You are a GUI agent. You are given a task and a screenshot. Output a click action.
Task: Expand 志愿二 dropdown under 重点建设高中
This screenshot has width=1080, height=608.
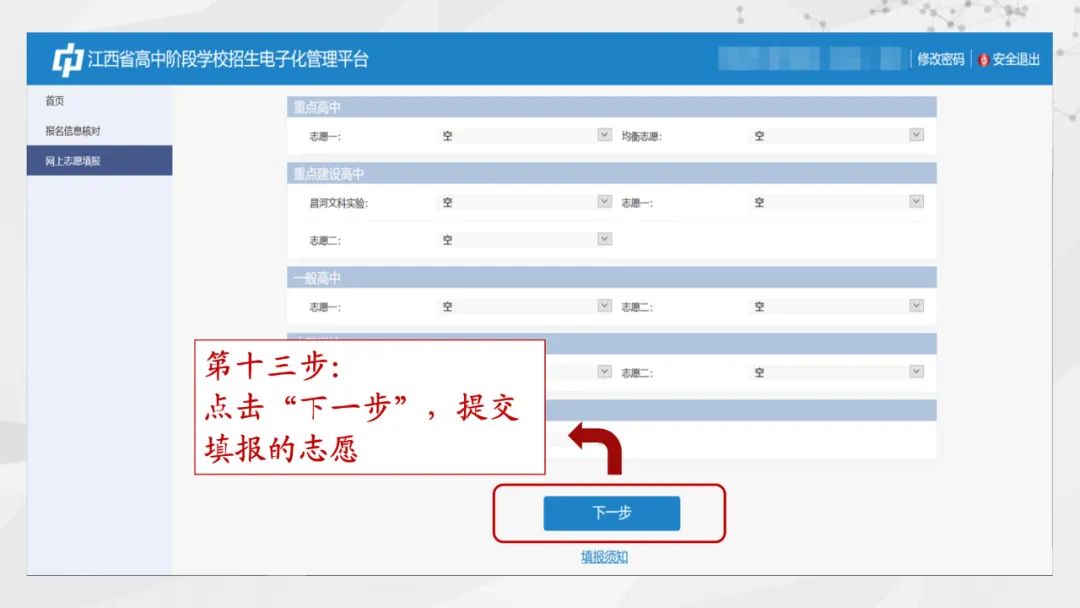[524, 240]
